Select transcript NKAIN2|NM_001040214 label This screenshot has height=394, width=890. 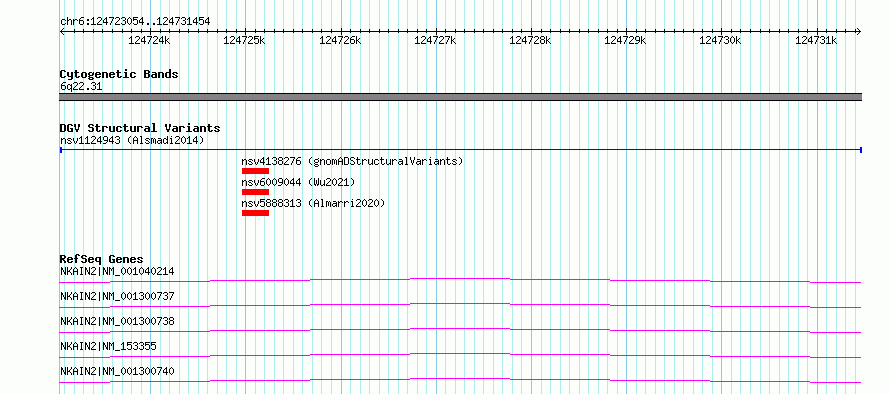(117, 271)
